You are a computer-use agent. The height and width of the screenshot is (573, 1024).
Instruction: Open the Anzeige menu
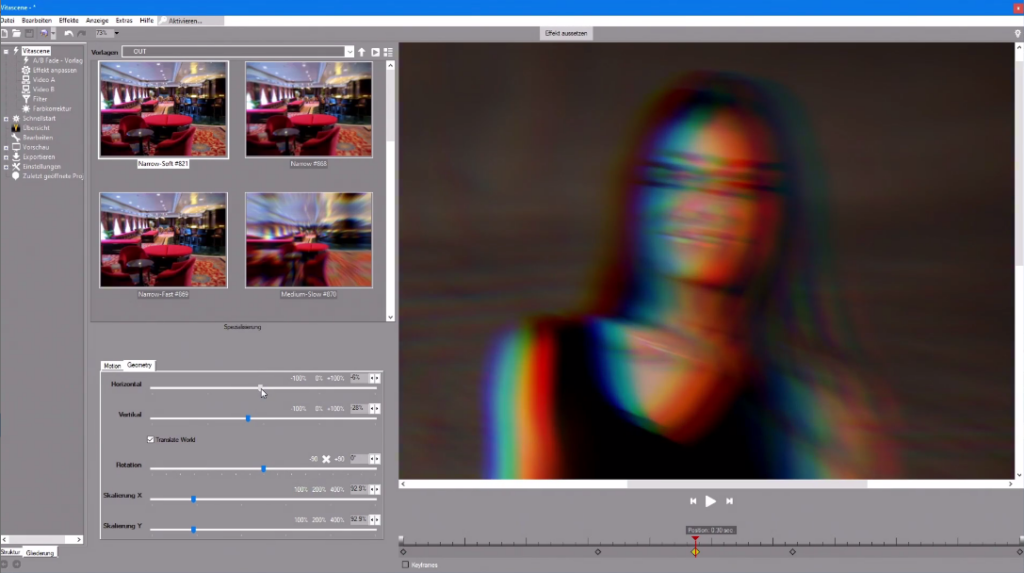97,21
